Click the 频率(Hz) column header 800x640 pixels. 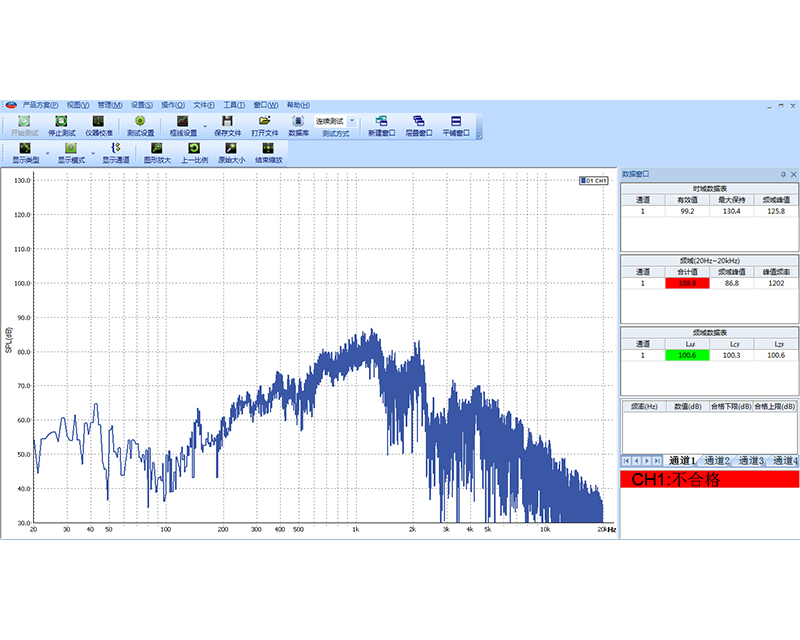point(644,407)
